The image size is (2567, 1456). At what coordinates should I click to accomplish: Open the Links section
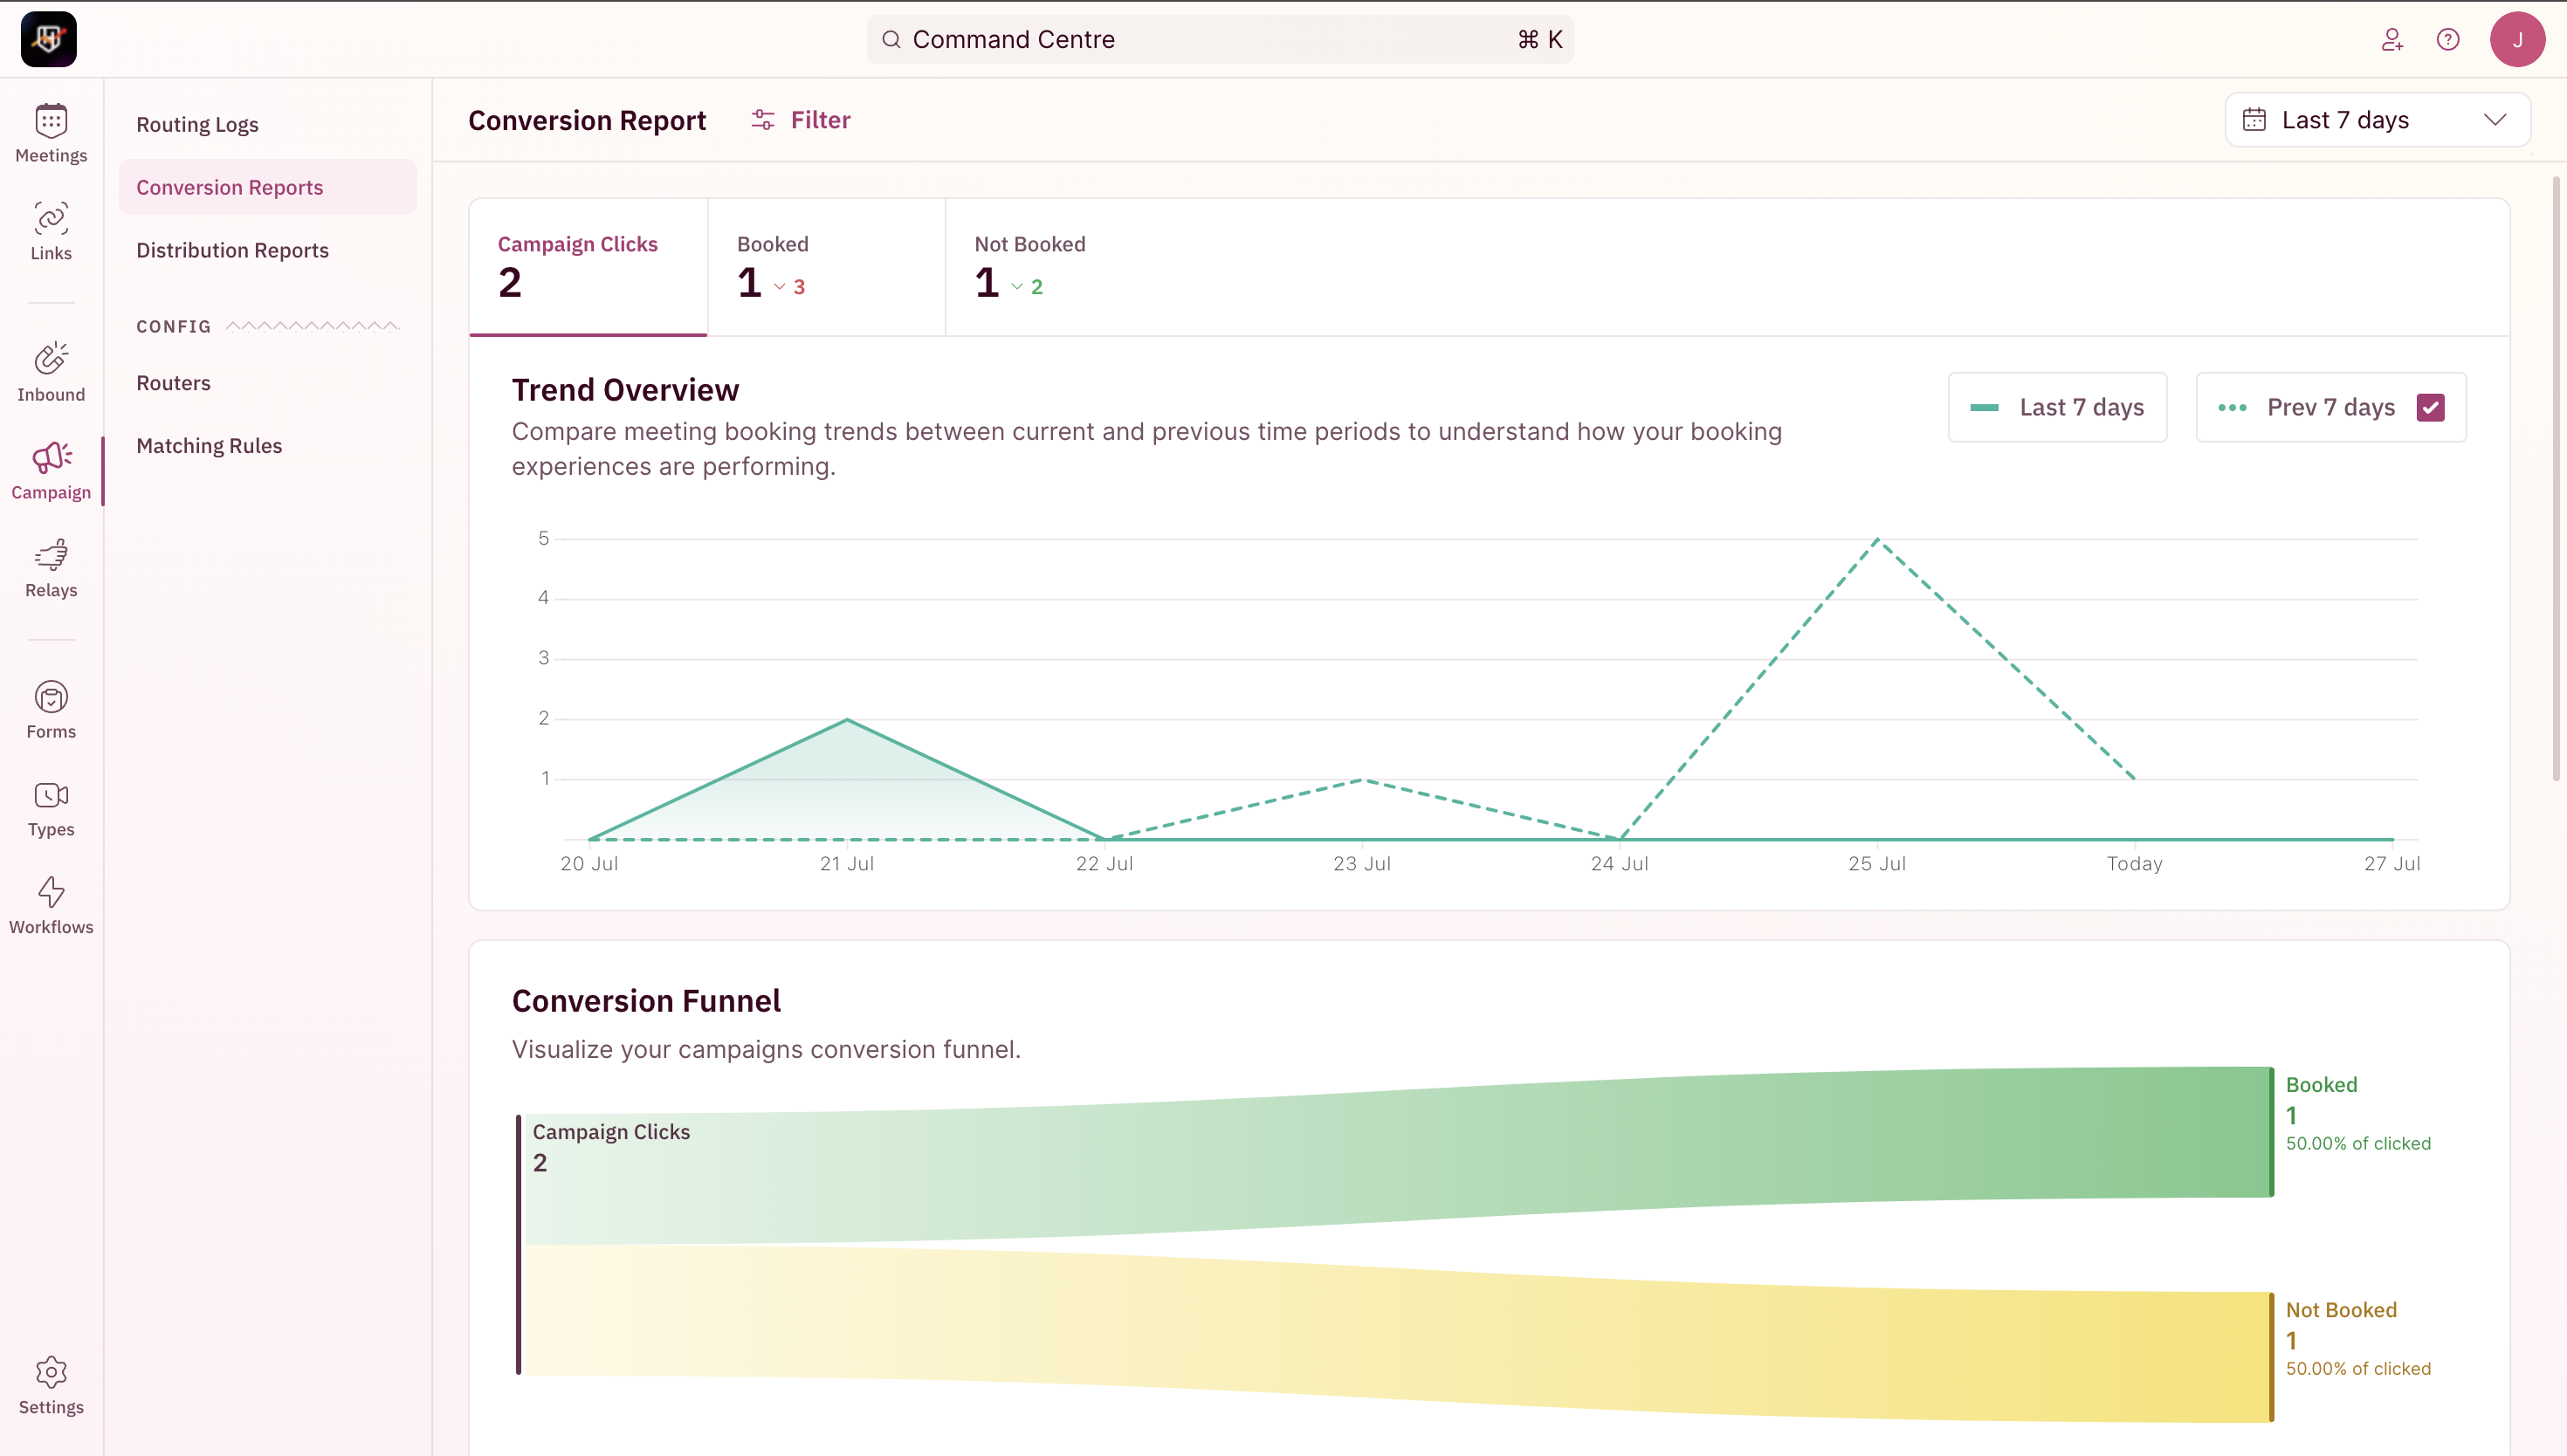click(51, 232)
